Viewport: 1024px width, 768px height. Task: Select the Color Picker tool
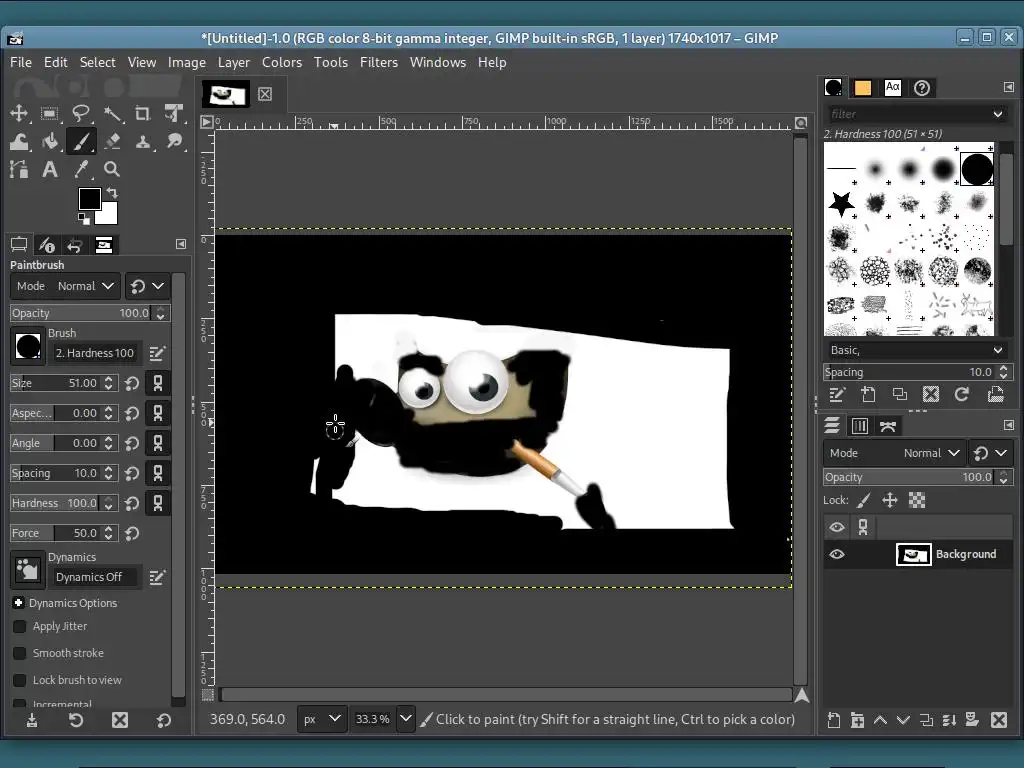click(81, 170)
